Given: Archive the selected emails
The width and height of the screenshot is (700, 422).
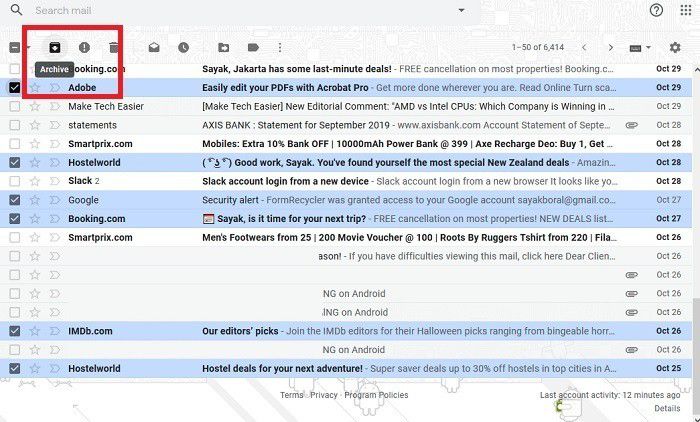Looking at the screenshot, I should coord(54,47).
